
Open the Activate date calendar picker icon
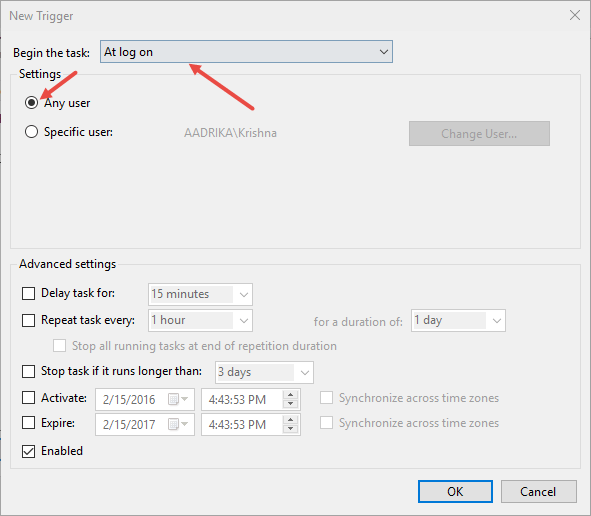[178, 399]
